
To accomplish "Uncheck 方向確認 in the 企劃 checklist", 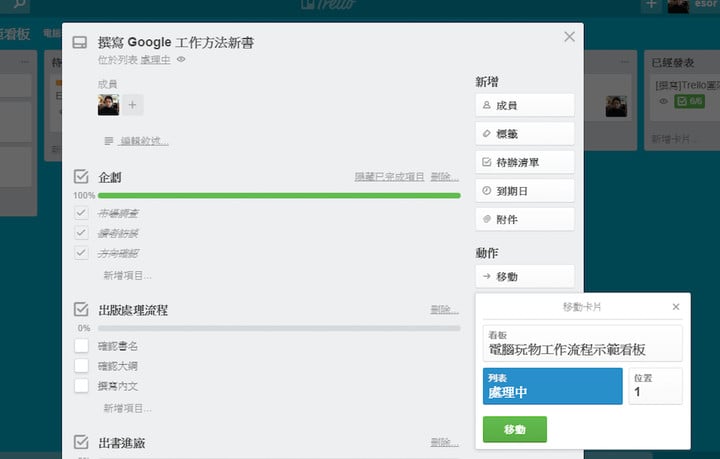I will (x=81, y=253).
